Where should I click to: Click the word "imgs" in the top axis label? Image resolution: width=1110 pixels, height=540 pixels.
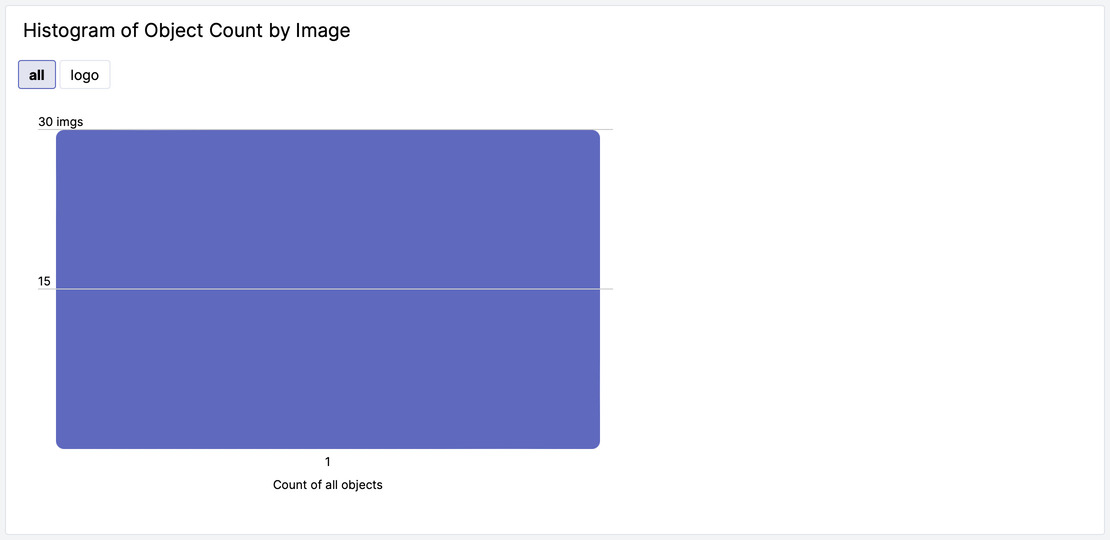[70, 122]
